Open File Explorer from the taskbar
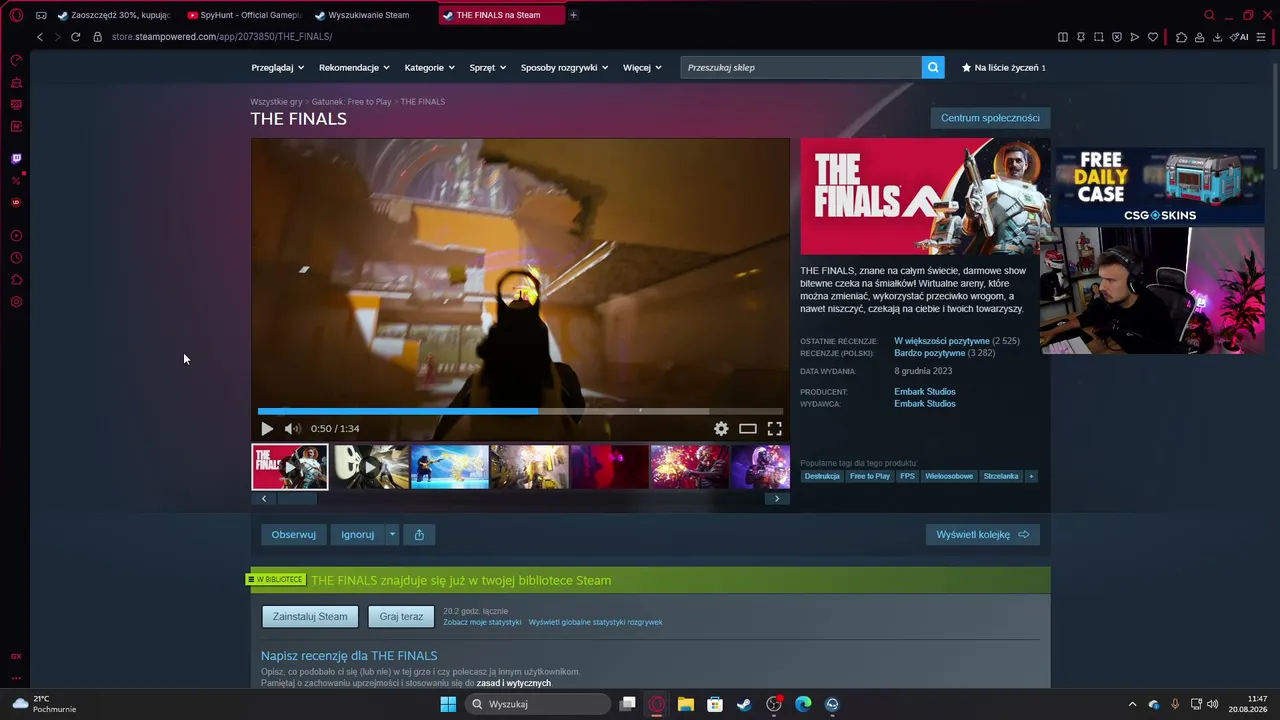 686,704
